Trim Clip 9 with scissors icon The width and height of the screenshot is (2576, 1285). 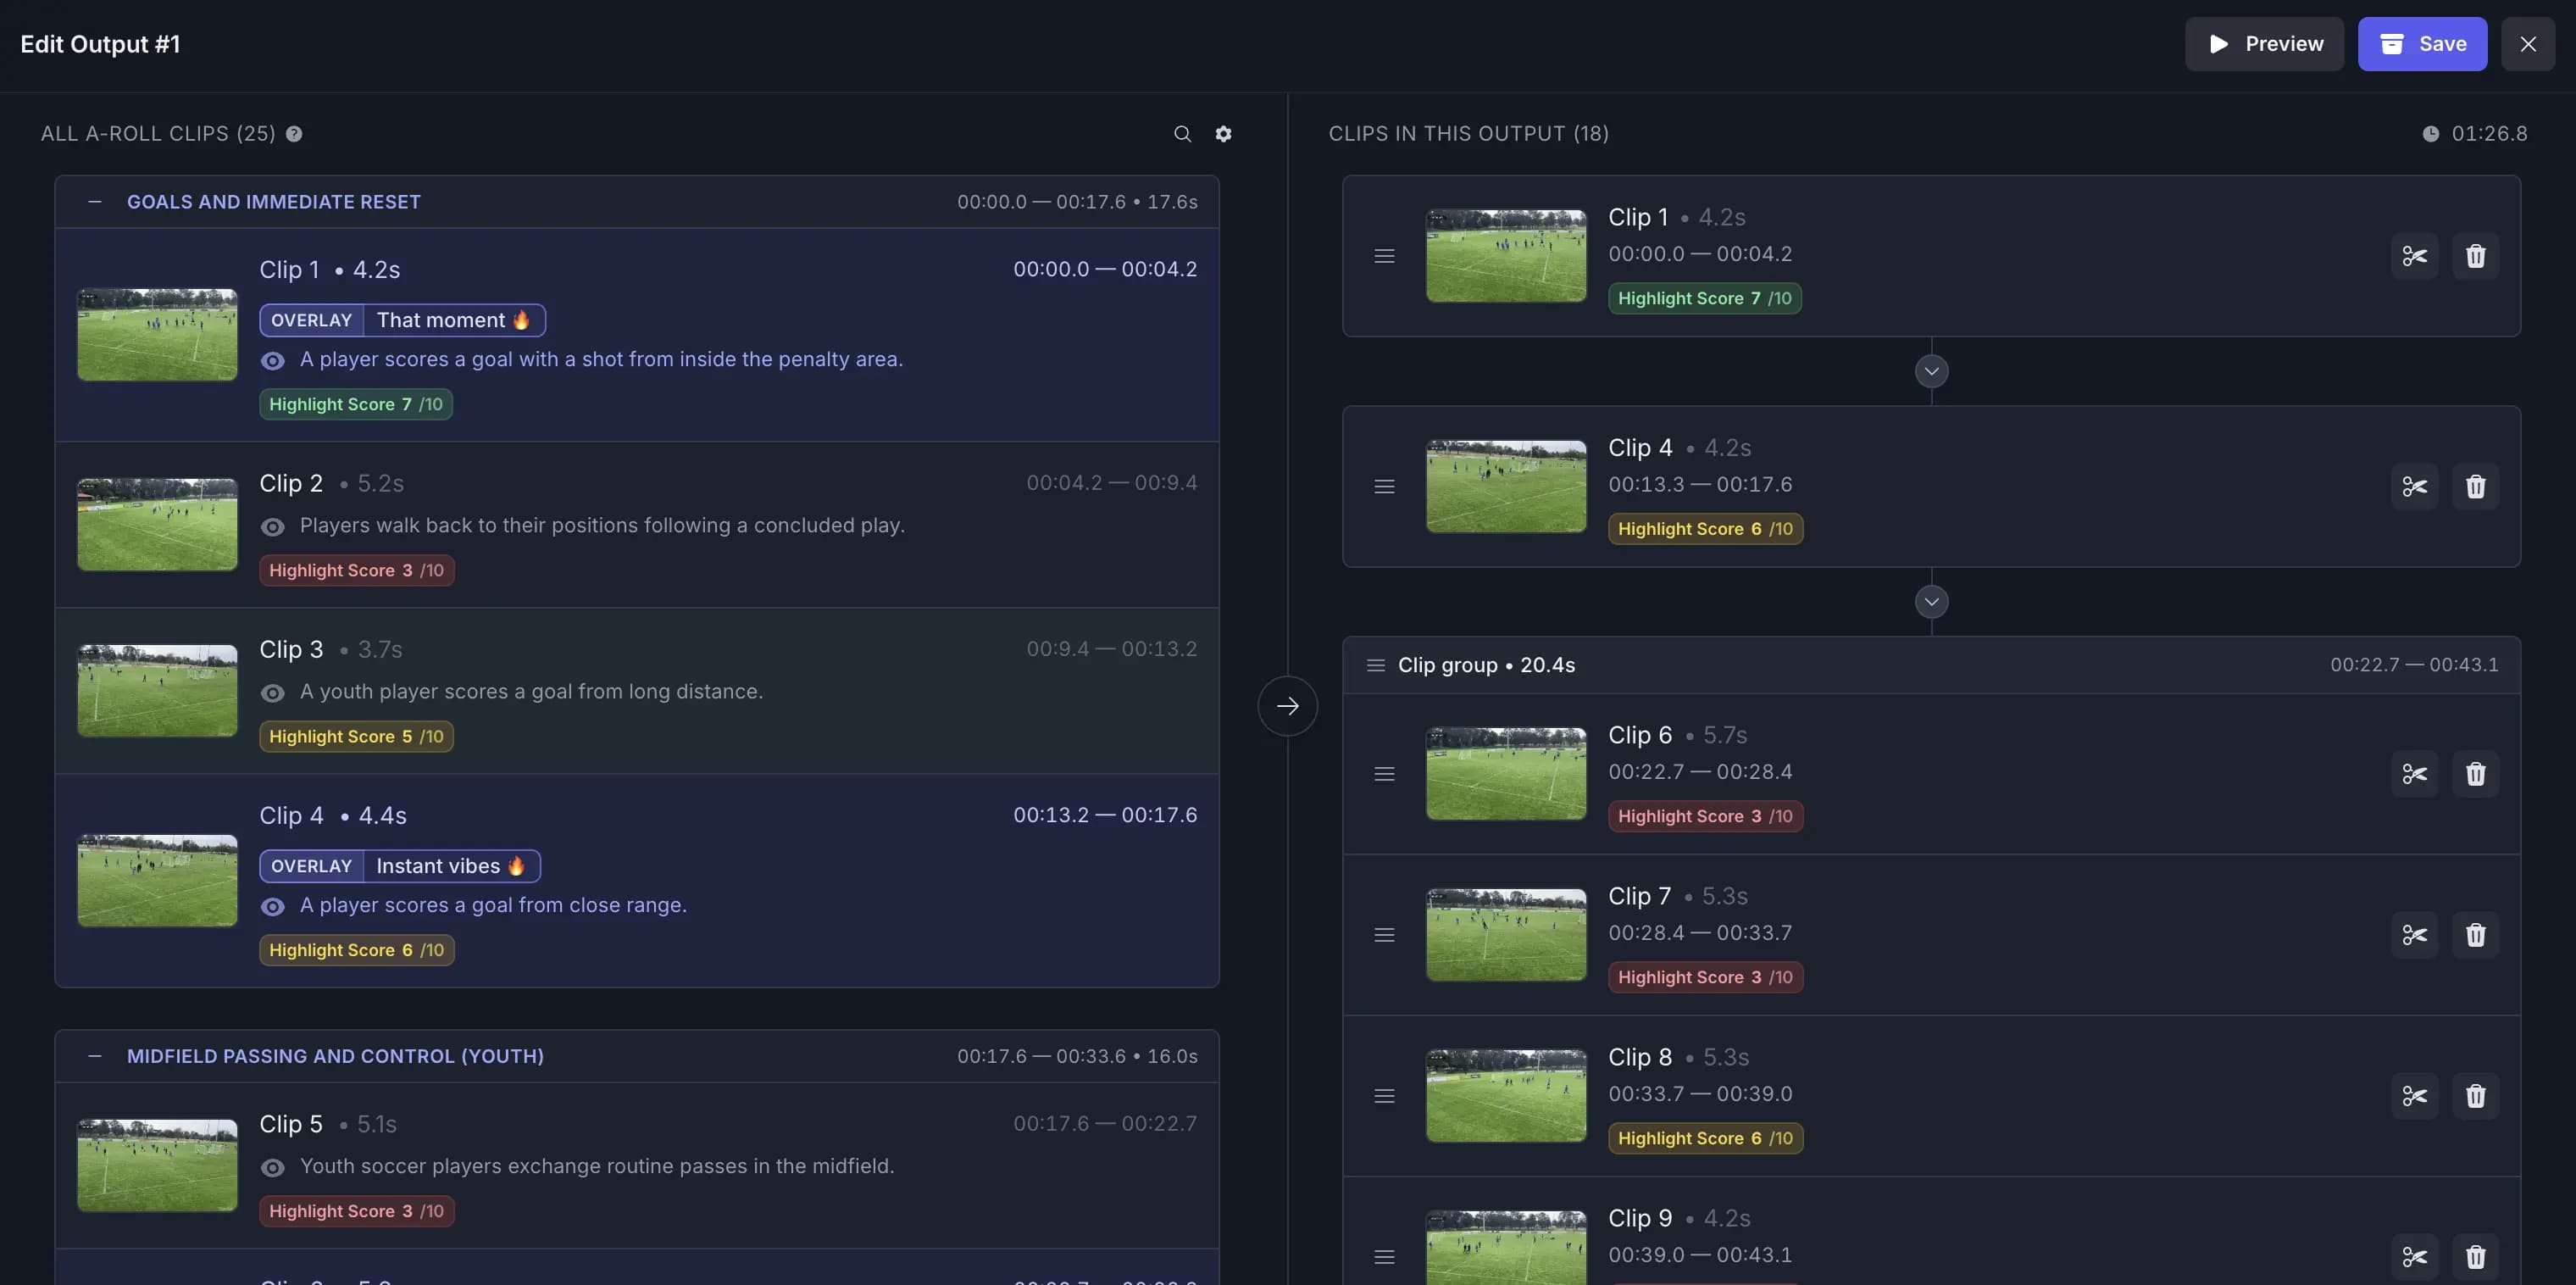tap(2414, 1257)
